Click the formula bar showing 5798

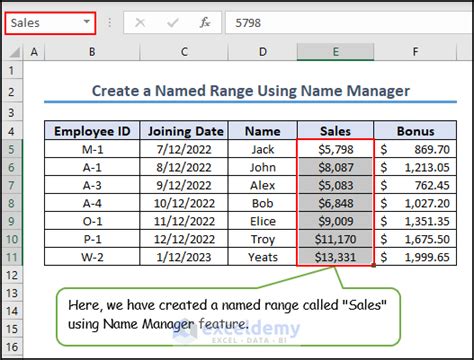[349, 23]
